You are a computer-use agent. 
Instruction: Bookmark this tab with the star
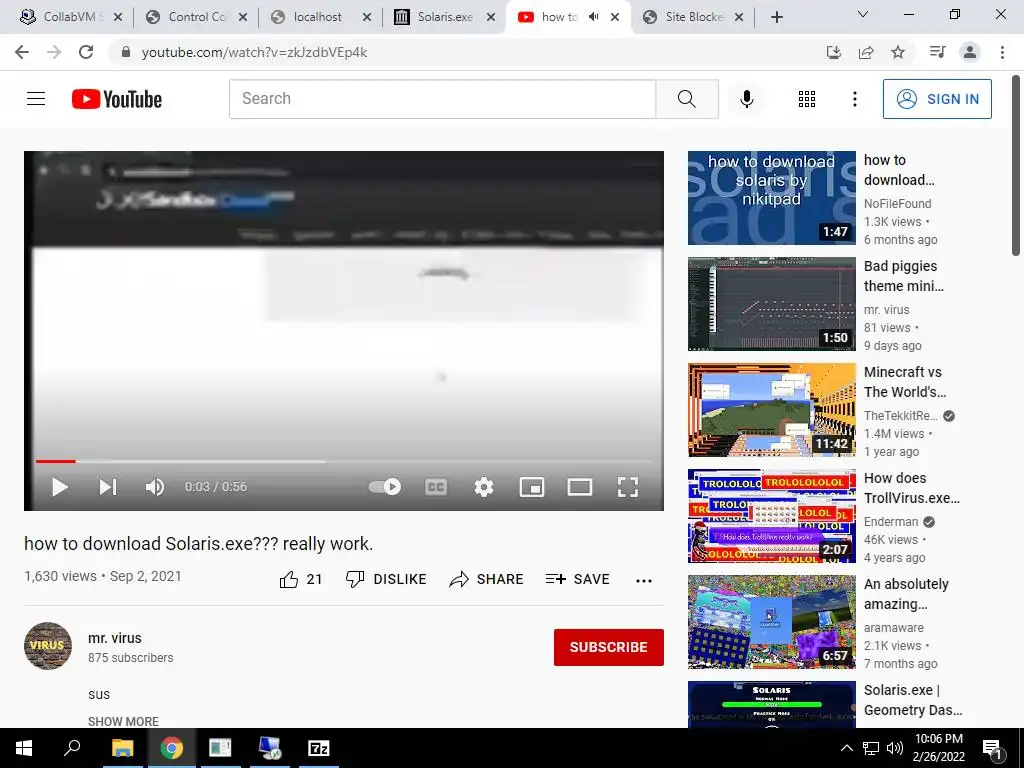point(898,52)
